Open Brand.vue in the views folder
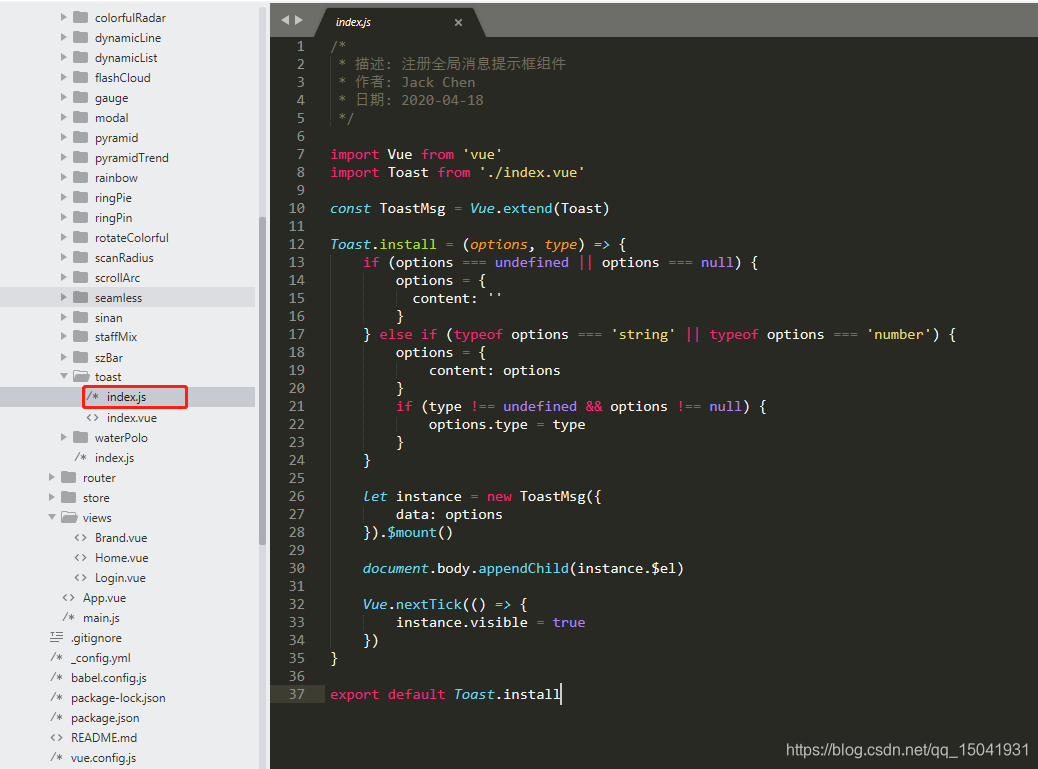 click(121, 537)
